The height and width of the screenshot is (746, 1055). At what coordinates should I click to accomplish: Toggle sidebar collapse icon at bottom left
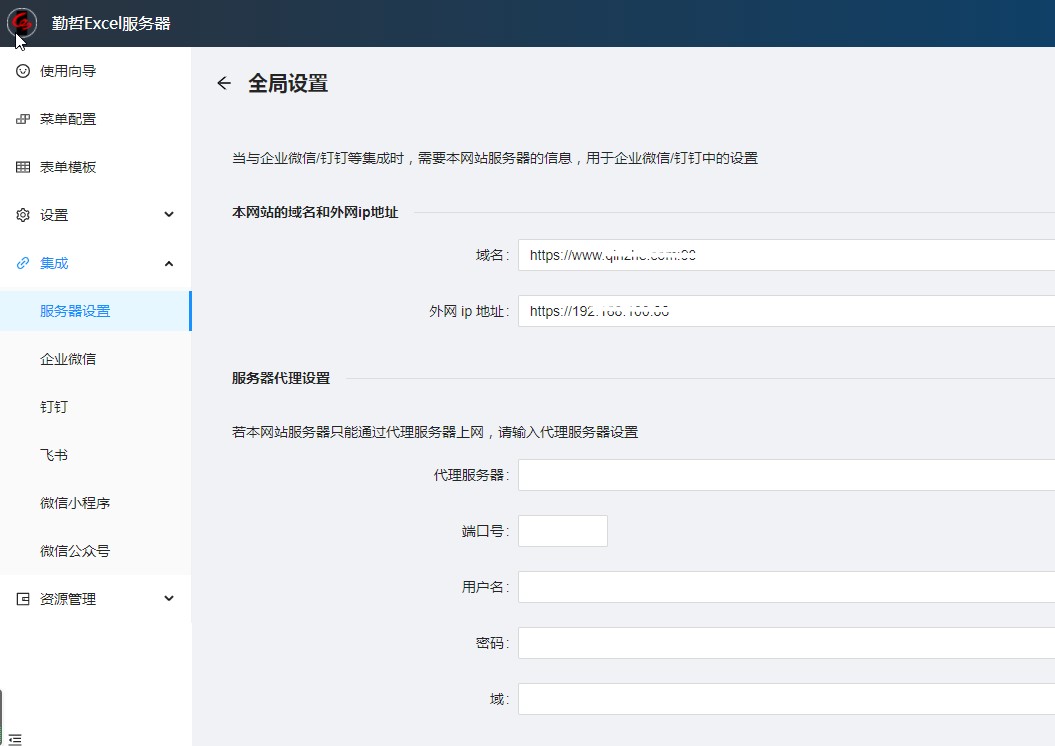pyautogui.click(x=14, y=738)
